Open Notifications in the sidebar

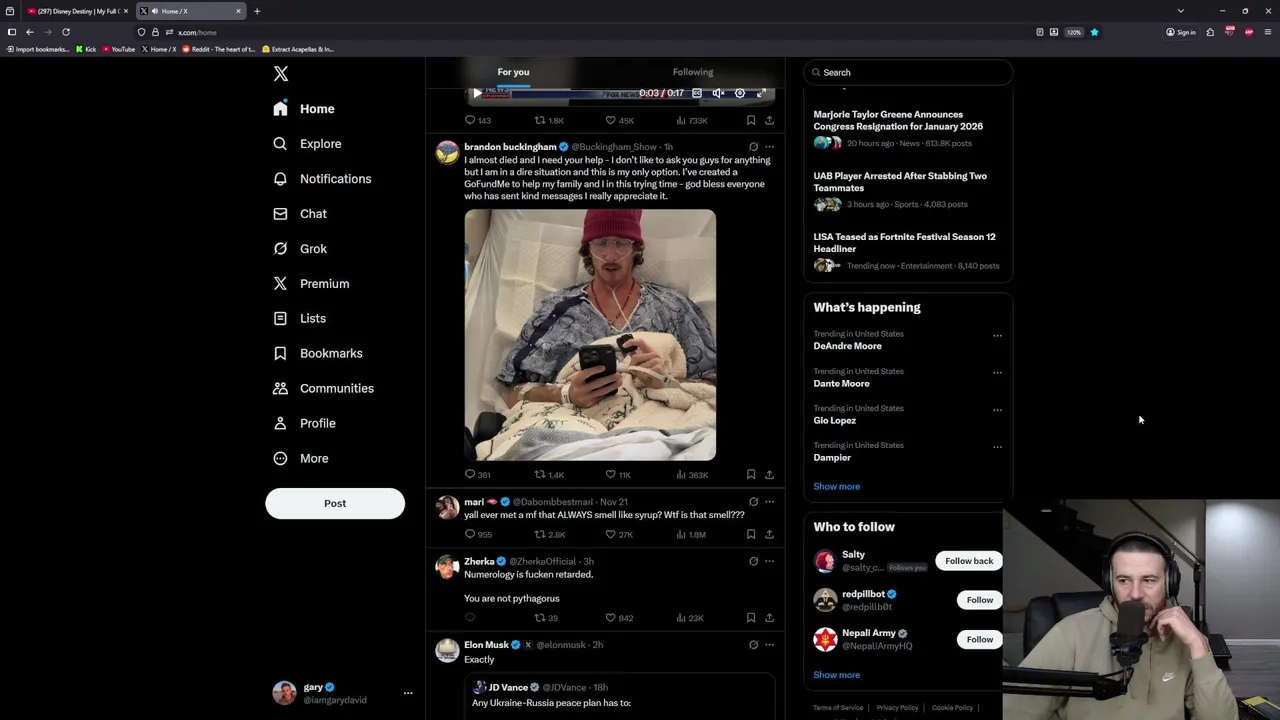pyautogui.click(x=322, y=179)
